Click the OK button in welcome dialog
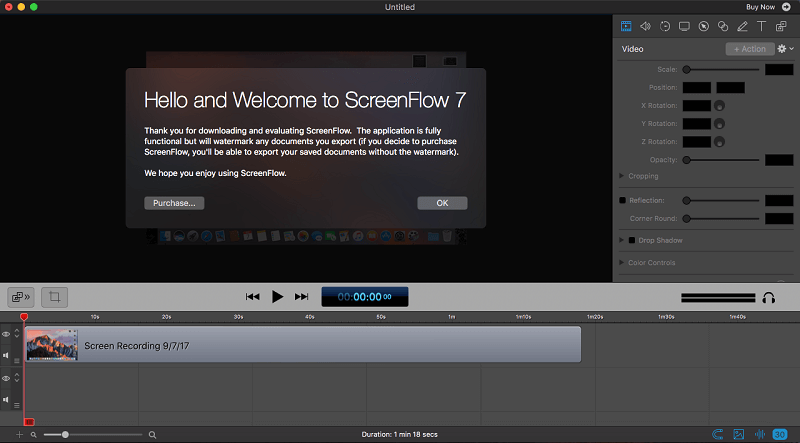This screenshot has width=800, height=443. (x=442, y=203)
